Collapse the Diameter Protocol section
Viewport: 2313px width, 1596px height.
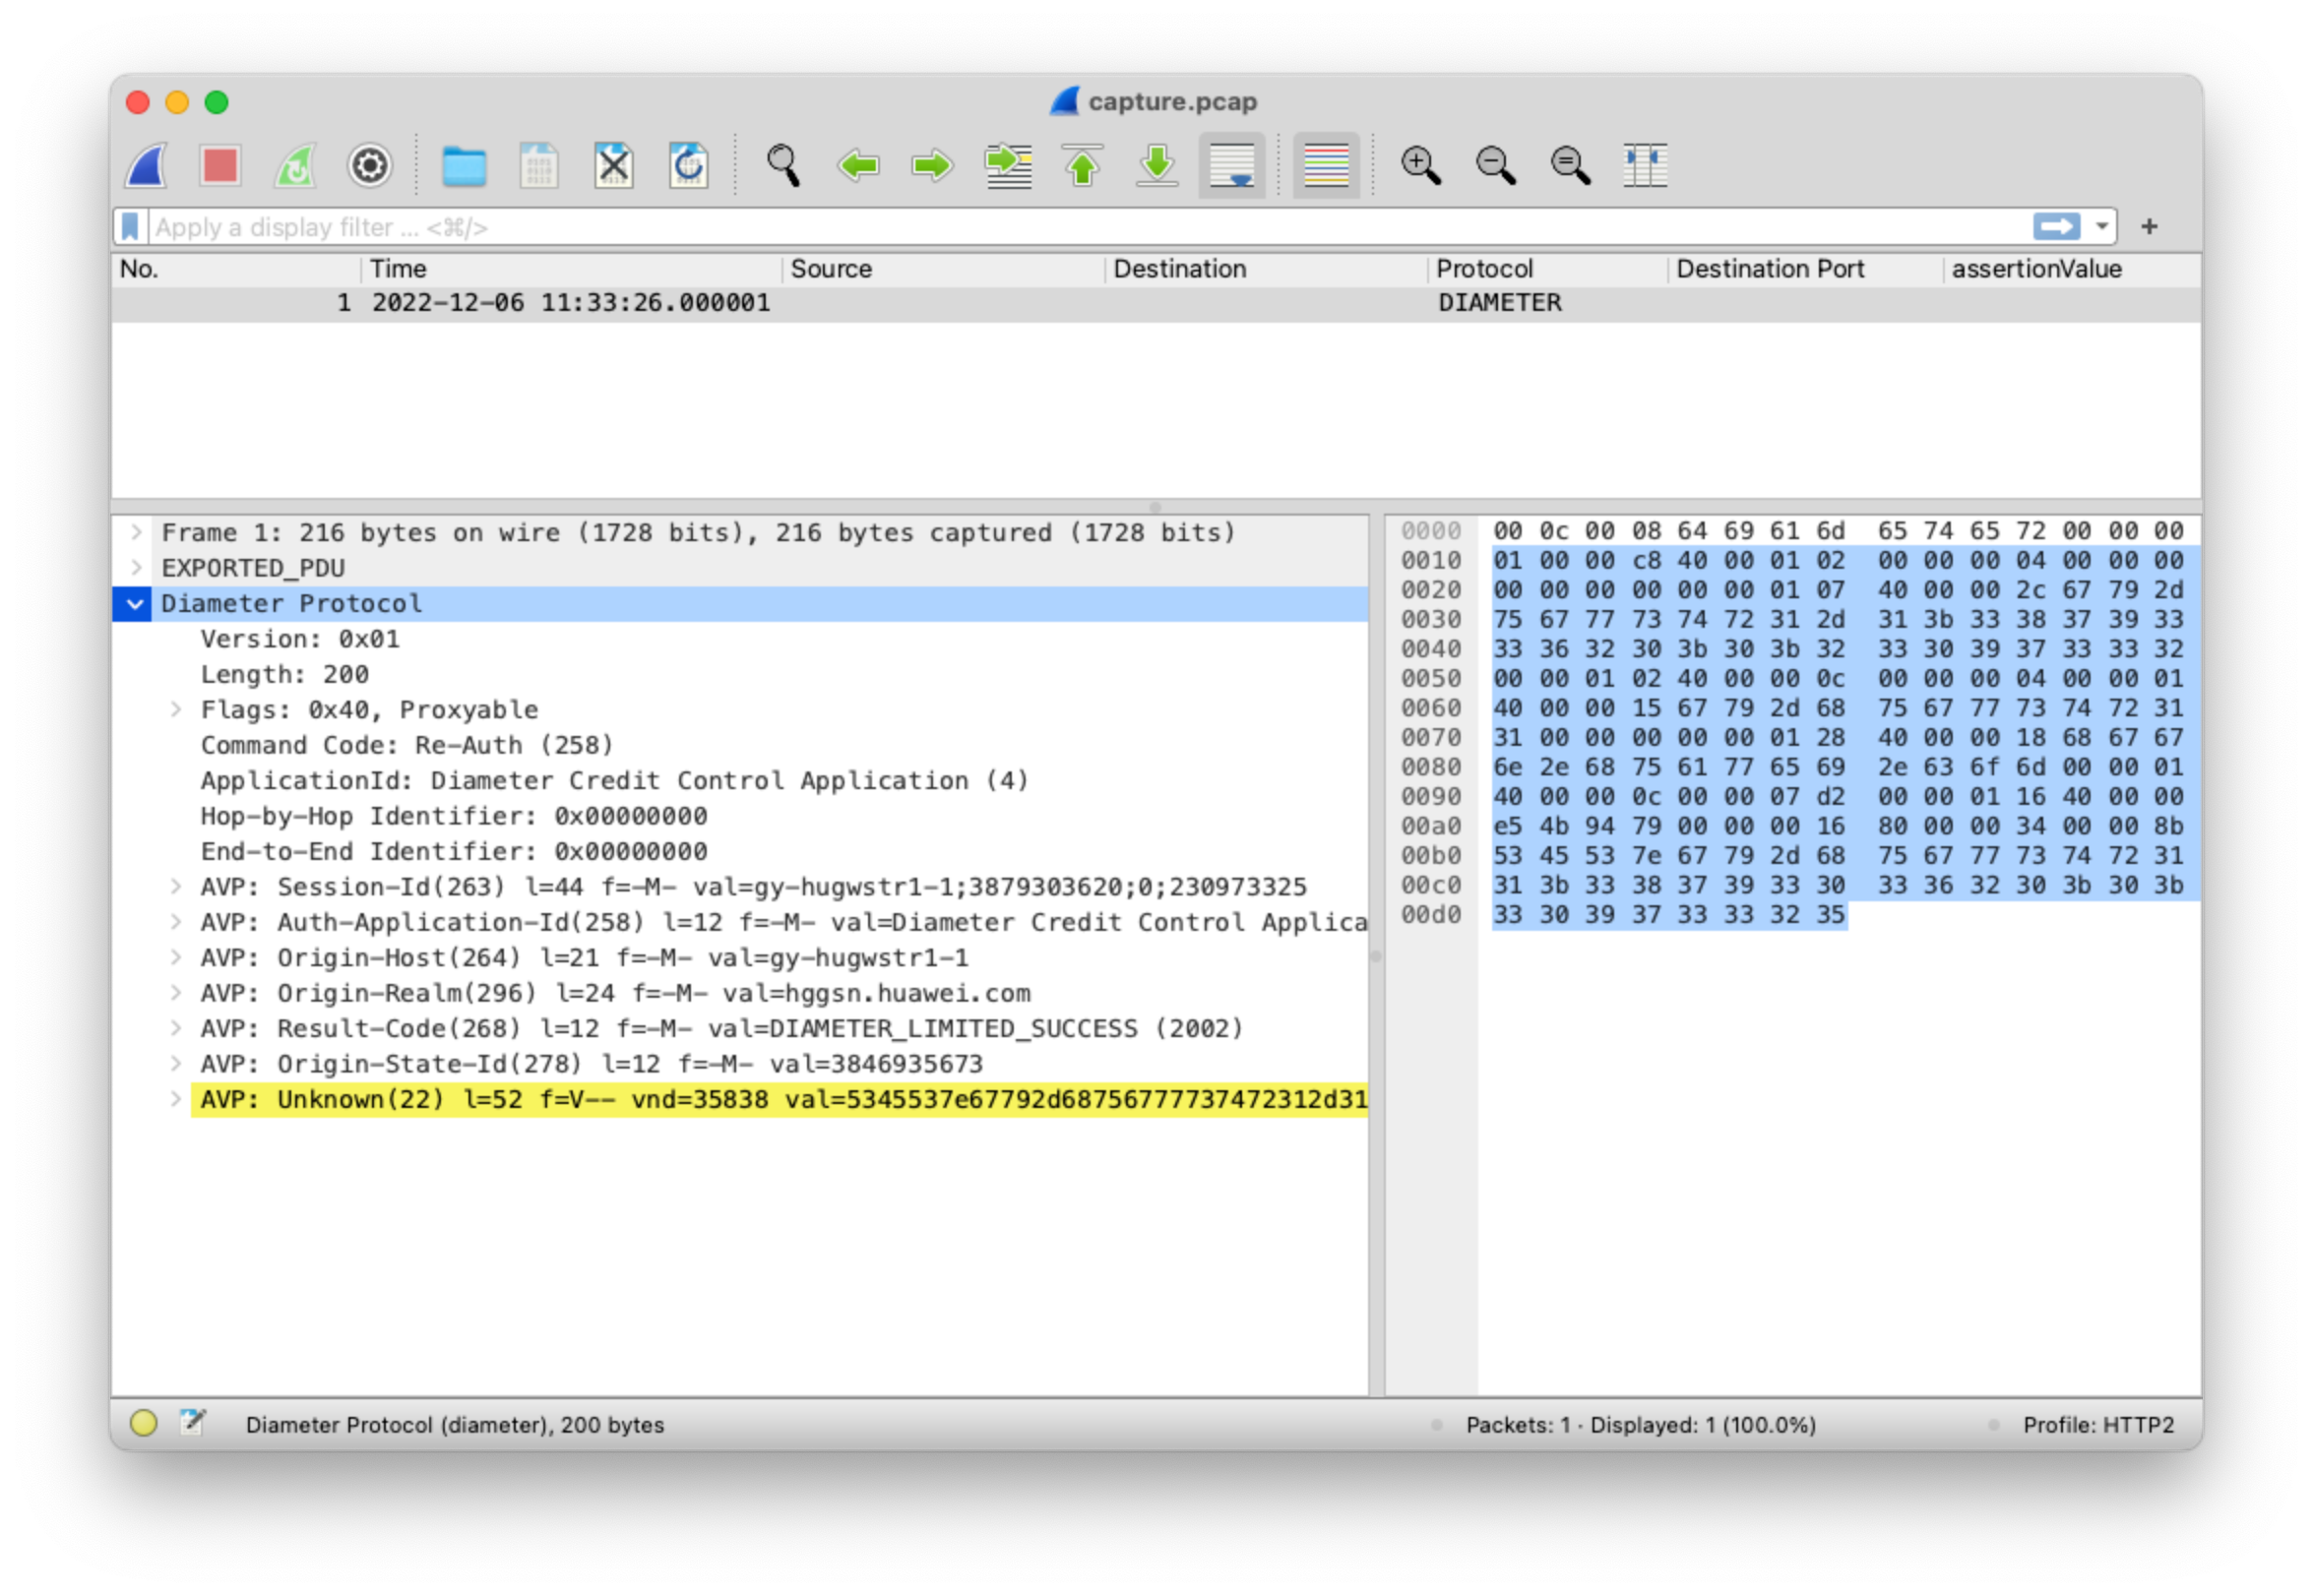(134, 604)
